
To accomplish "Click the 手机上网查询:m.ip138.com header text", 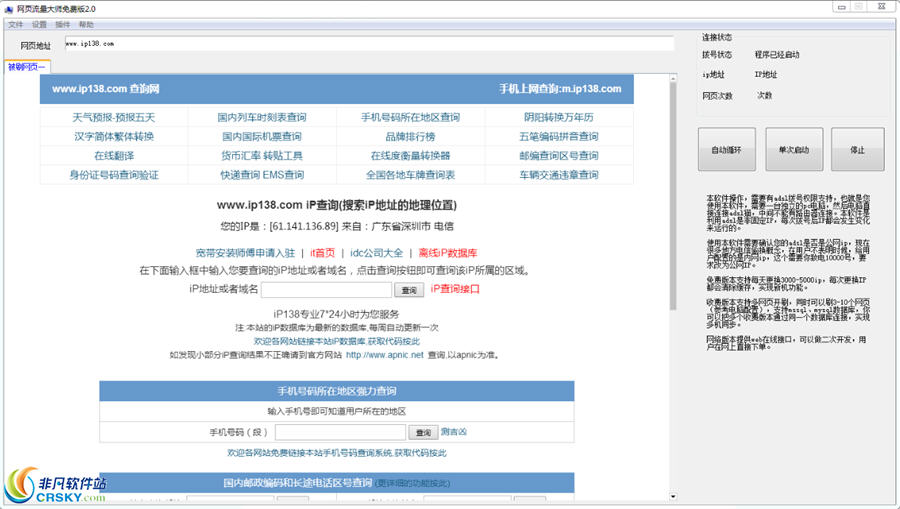I will coord(560,89).
